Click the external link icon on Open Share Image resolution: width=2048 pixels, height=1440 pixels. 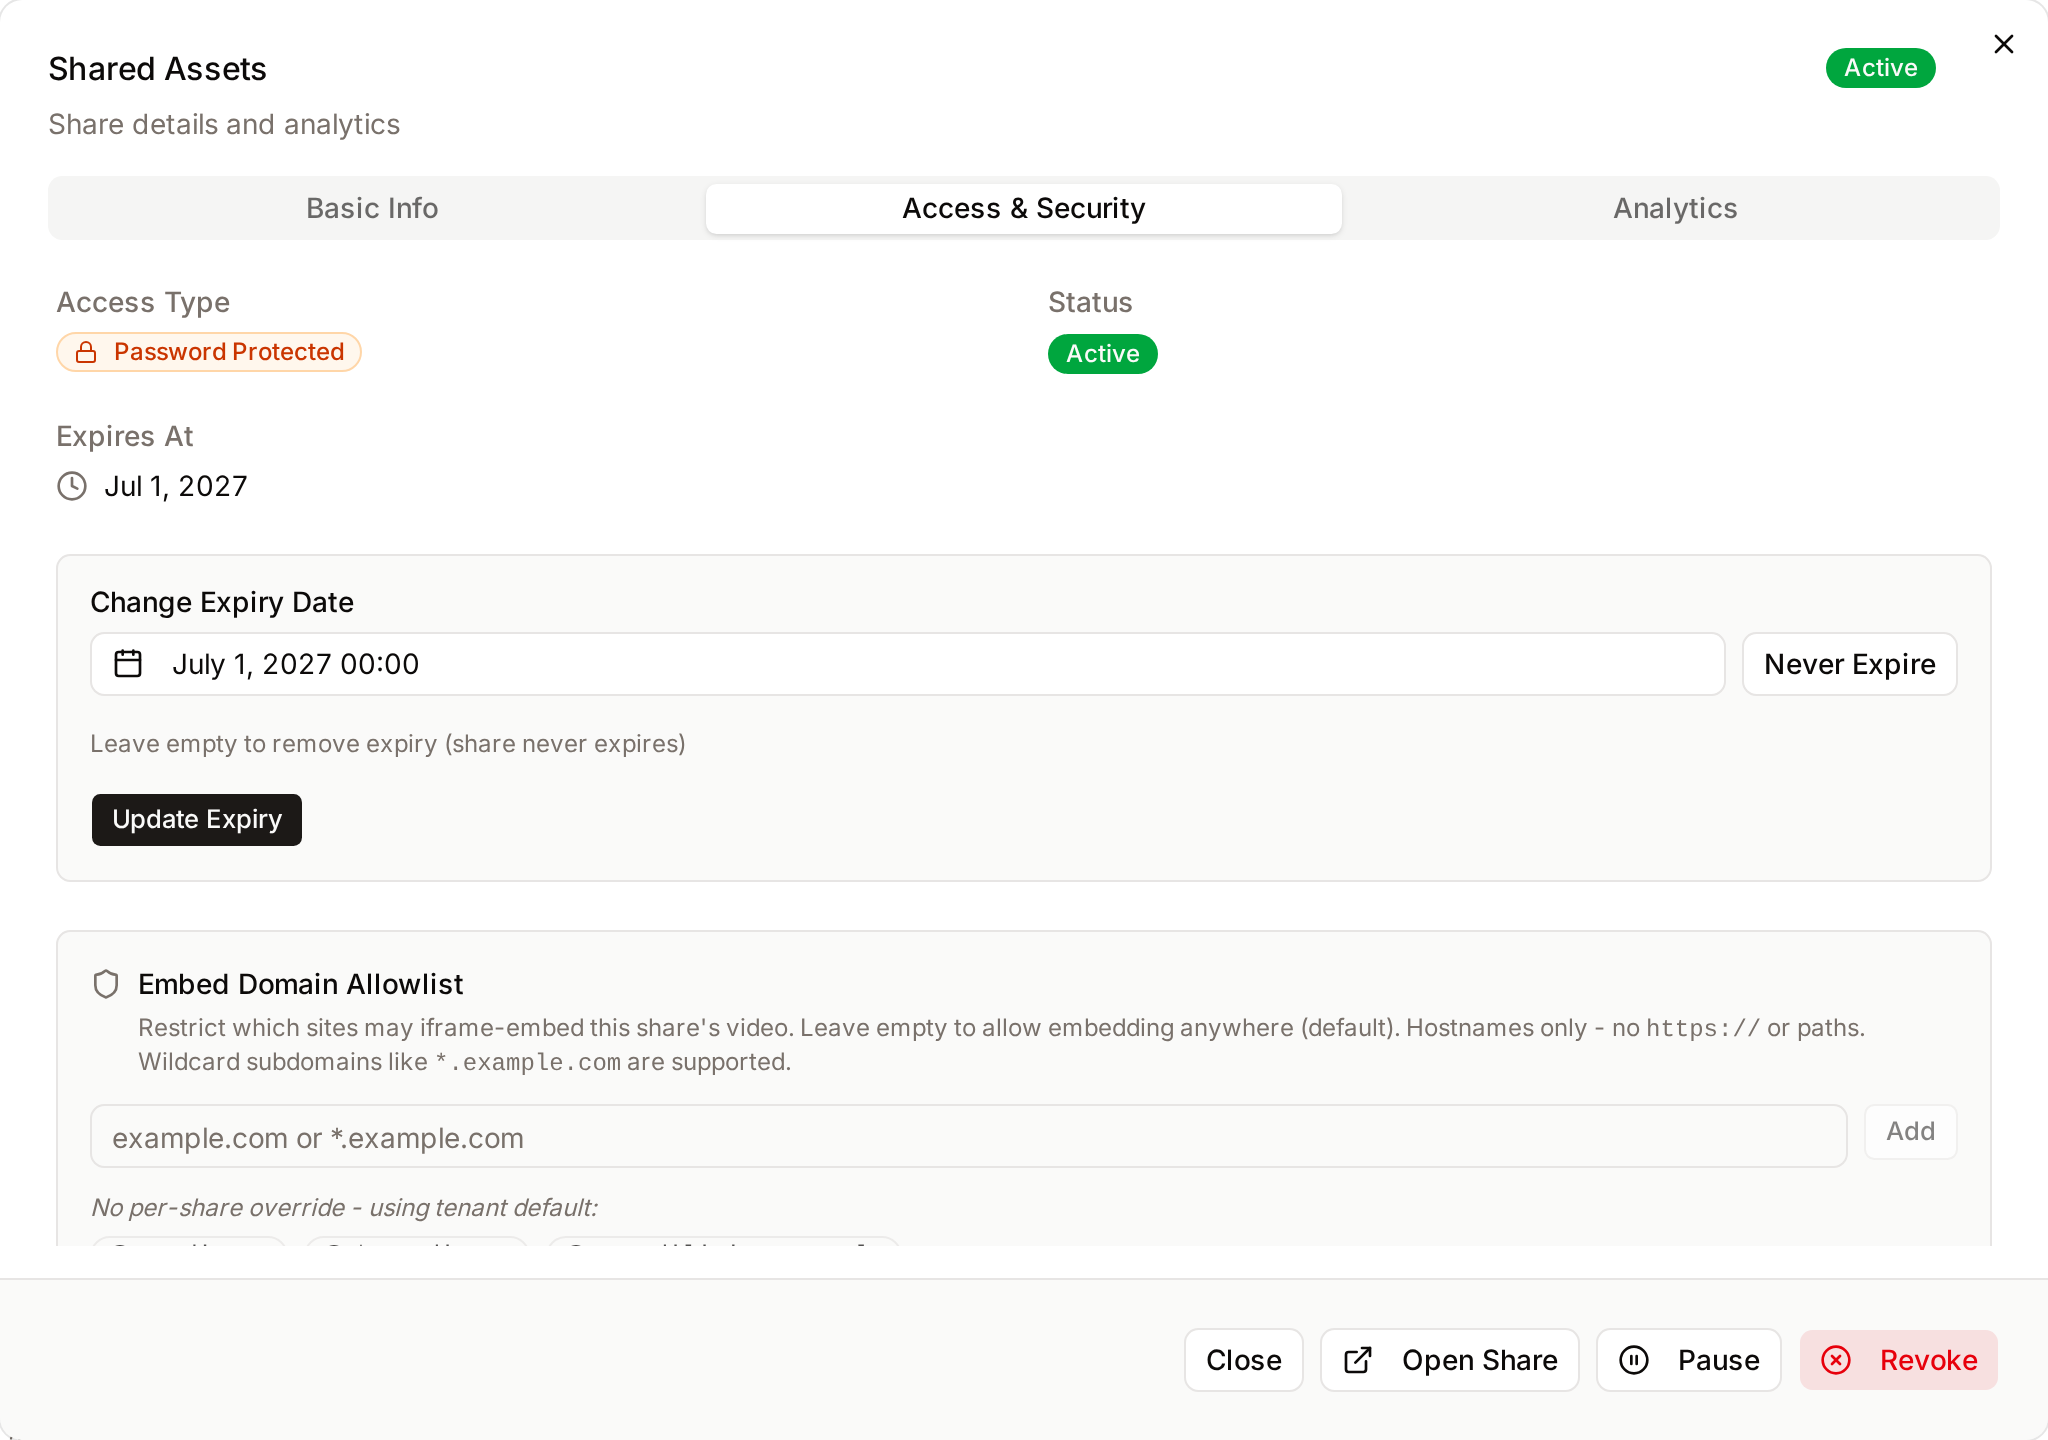coord(1358,1360)
